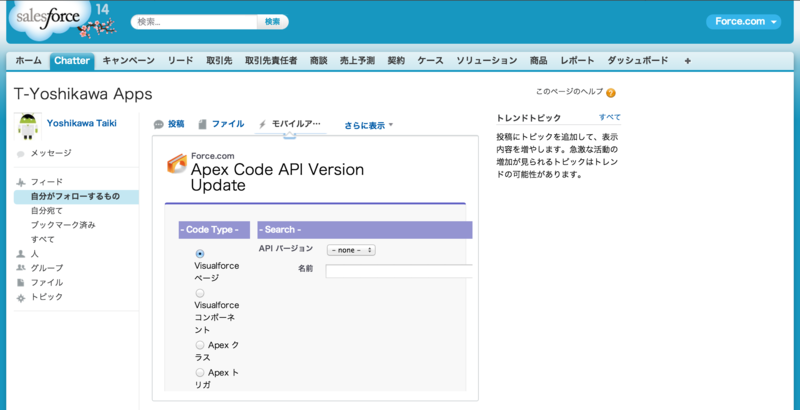This screenshot has height=410, width=800.
Task: Click Yoshikawa Taiki's droid avatar
Action: 28,126
